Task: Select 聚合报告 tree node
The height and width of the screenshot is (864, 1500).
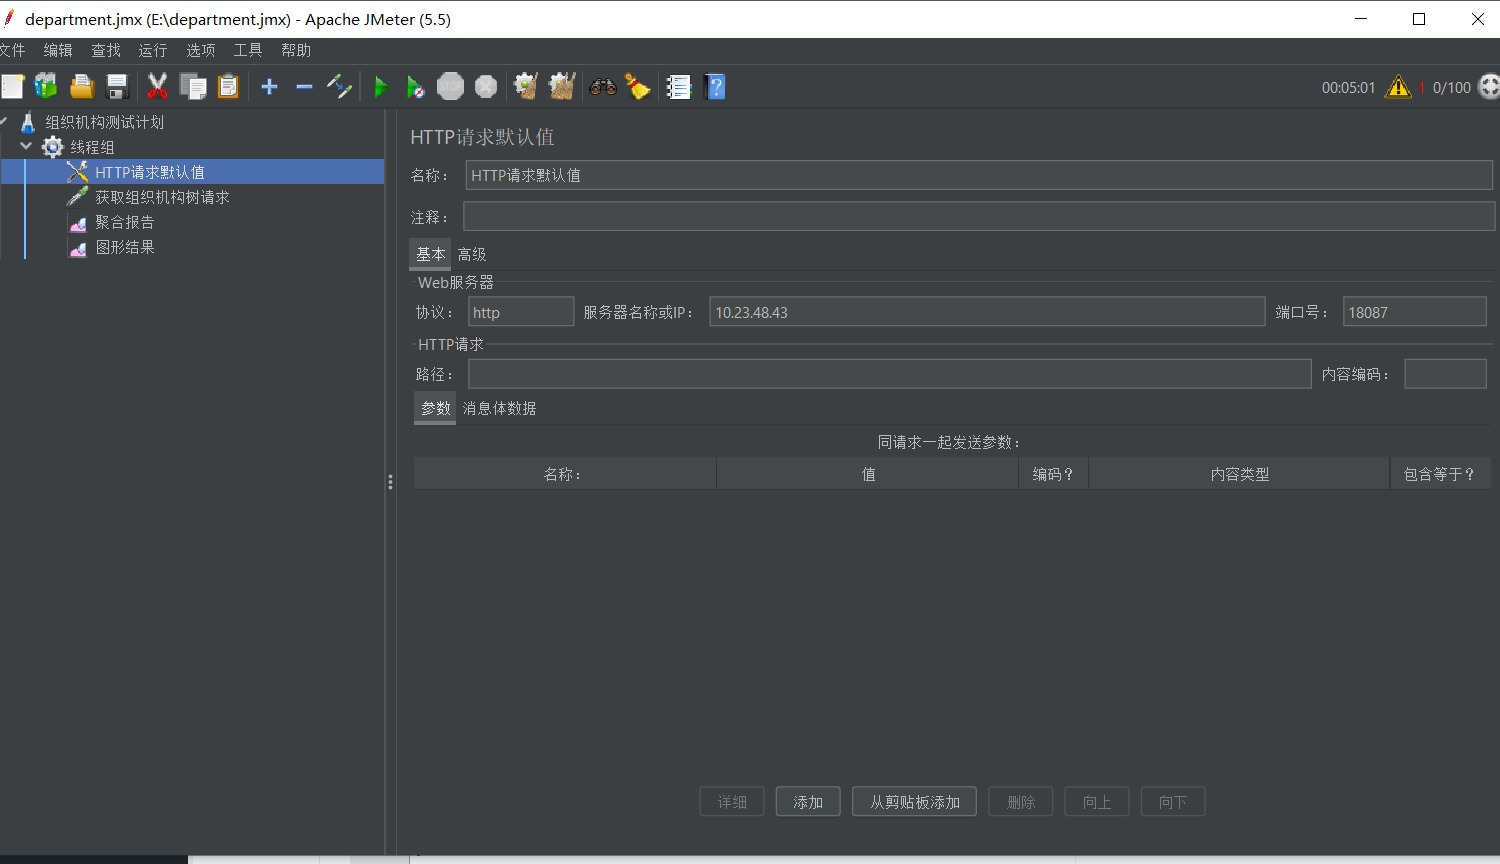Action: tap(125, 222)
